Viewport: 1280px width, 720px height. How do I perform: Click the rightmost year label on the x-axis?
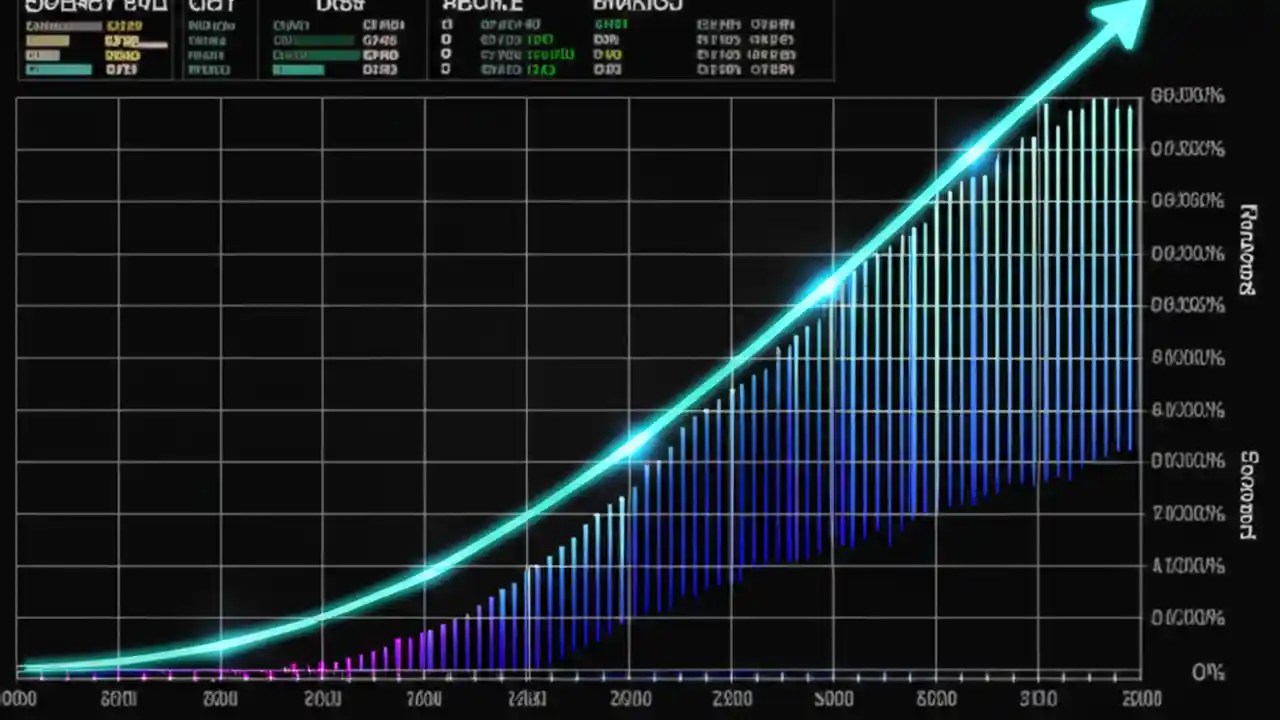[1143, 697]
